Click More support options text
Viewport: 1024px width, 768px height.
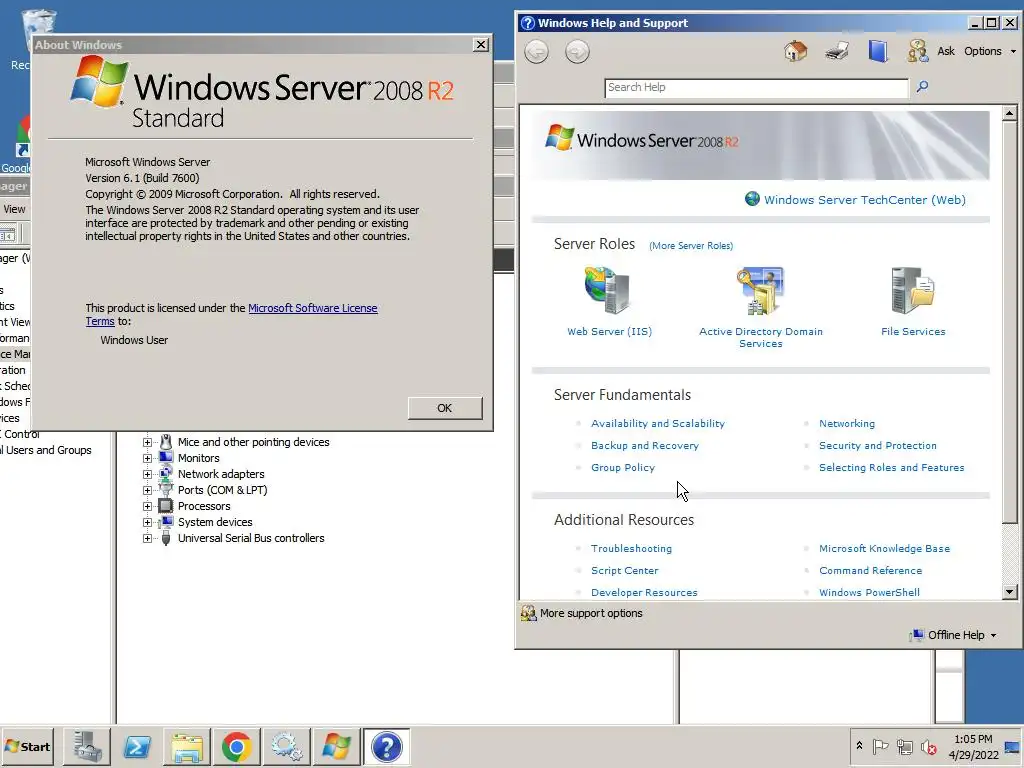tap(591, 613)
